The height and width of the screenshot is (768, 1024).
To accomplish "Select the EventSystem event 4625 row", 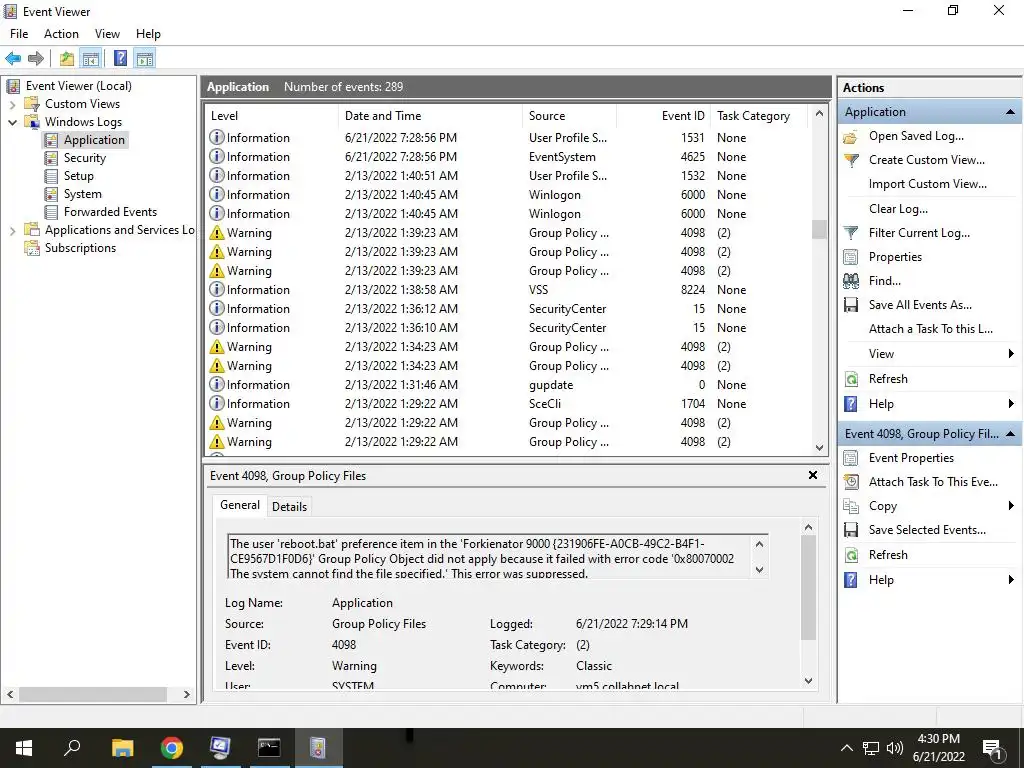I will 508,157.
